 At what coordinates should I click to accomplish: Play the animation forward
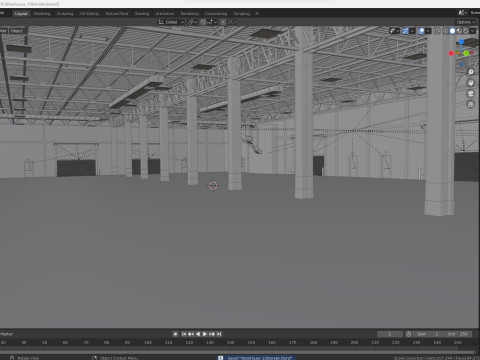point(205,334)
